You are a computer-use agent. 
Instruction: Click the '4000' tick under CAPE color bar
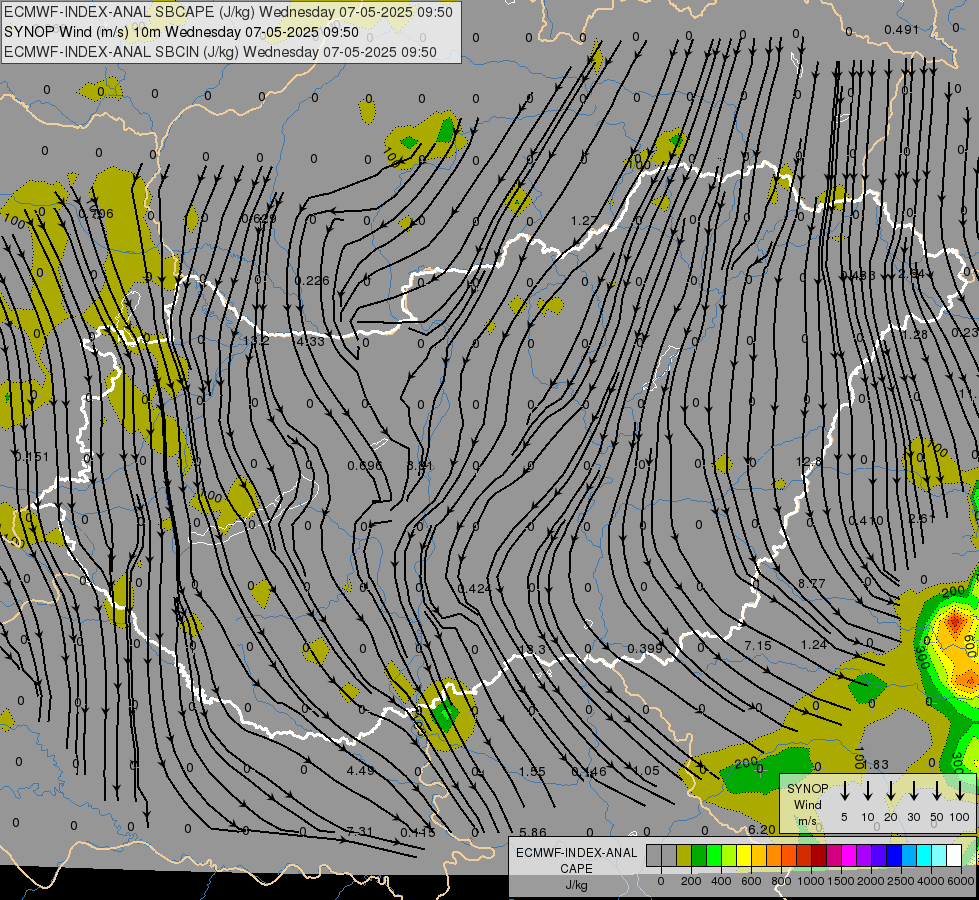[931, 881]
